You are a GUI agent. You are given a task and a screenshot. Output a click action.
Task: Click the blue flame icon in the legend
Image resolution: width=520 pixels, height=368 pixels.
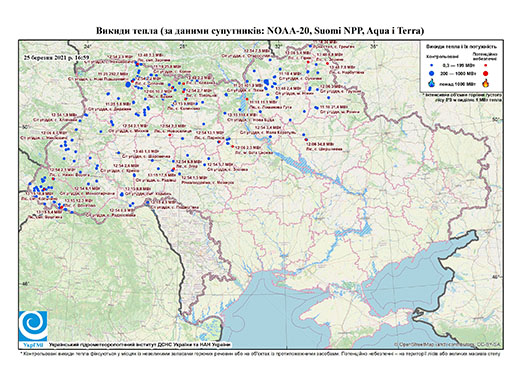click(432, 83)
